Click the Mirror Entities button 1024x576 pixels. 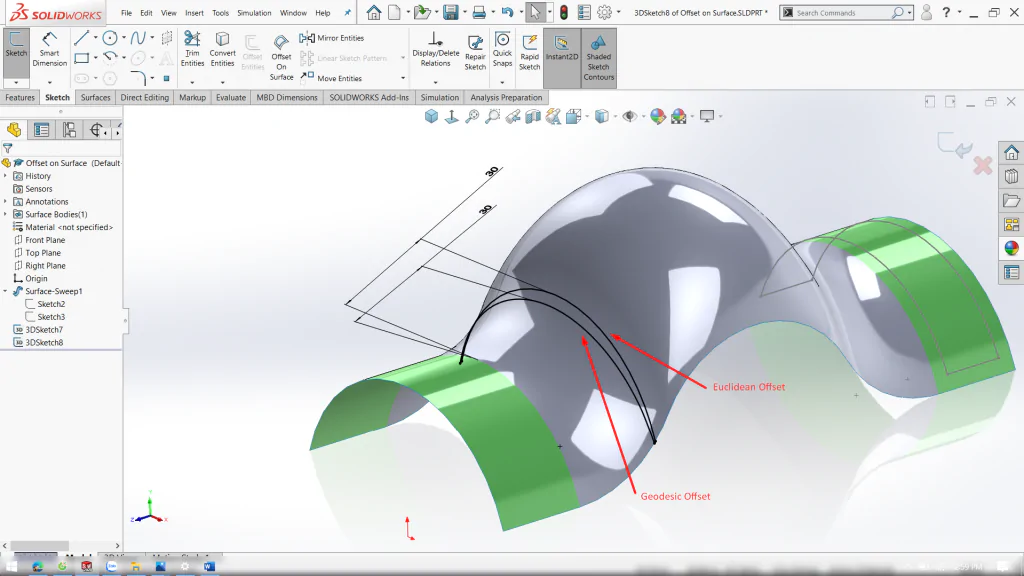(332, 38)
